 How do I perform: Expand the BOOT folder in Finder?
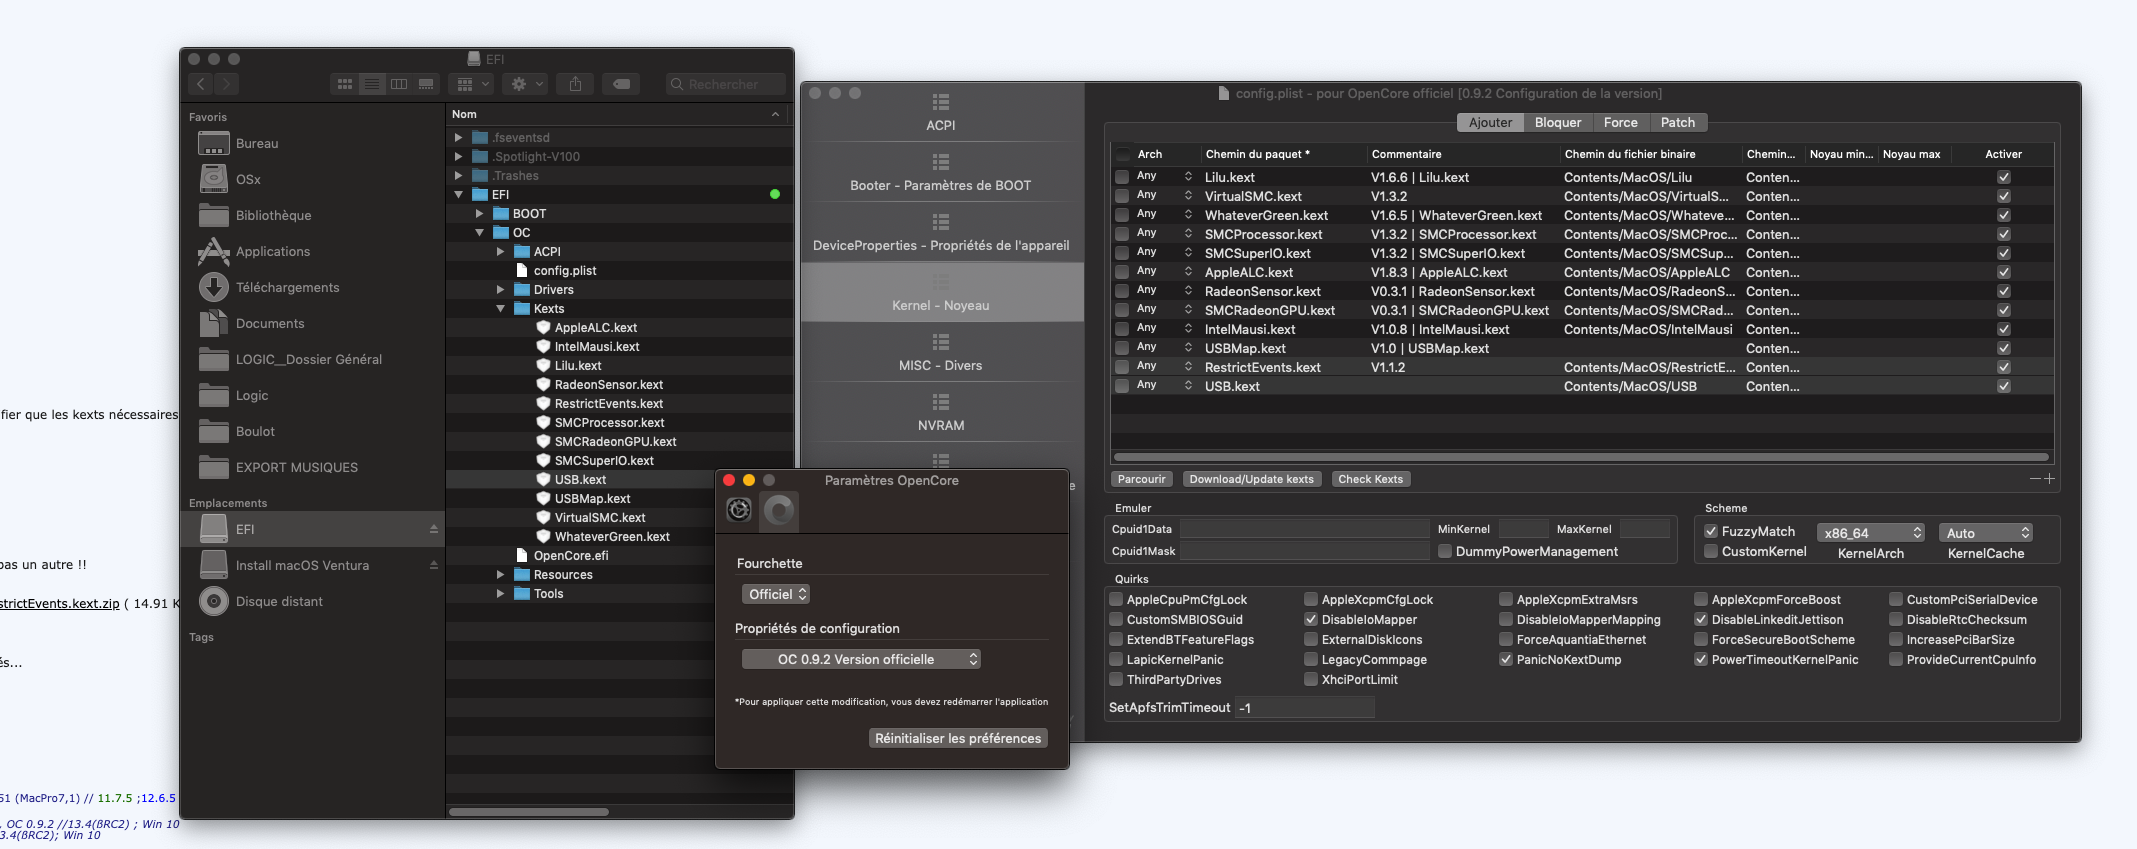tap(480, 214)
